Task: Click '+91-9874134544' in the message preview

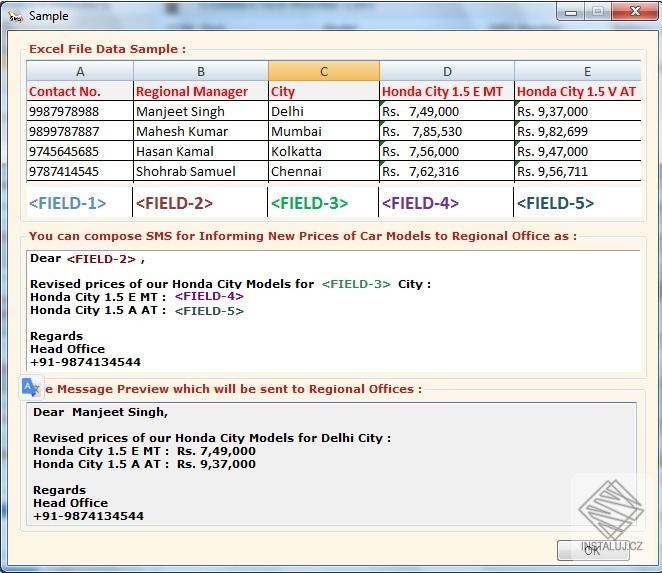Action: tap(89, 516)
